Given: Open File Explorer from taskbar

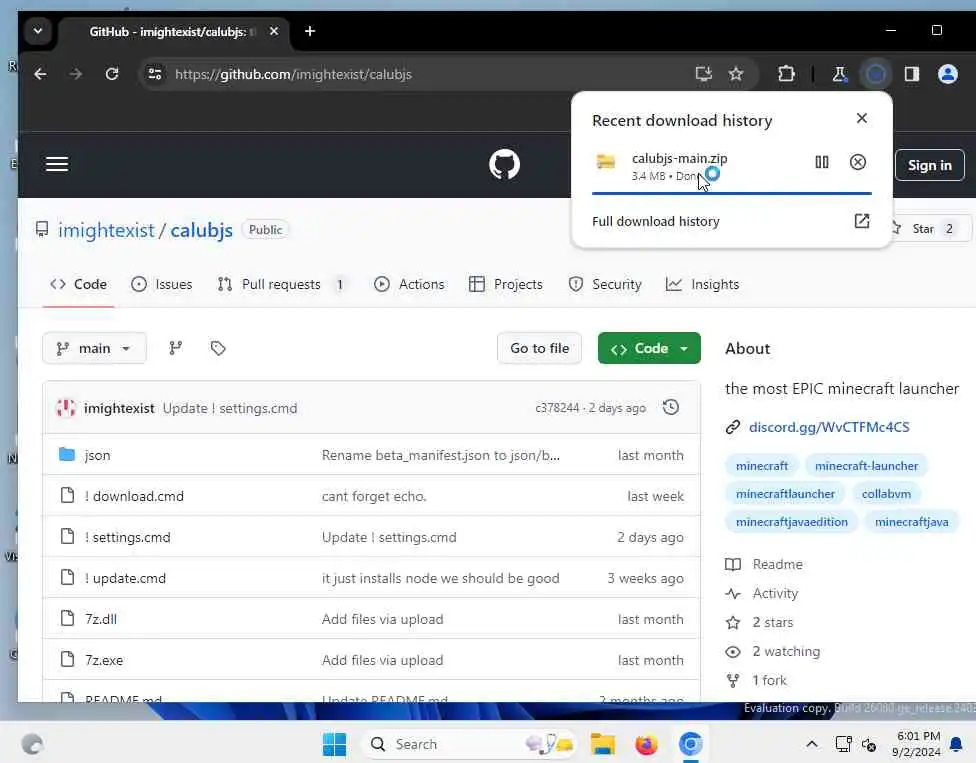Looking at the screenshot, I should pos(603,744).
